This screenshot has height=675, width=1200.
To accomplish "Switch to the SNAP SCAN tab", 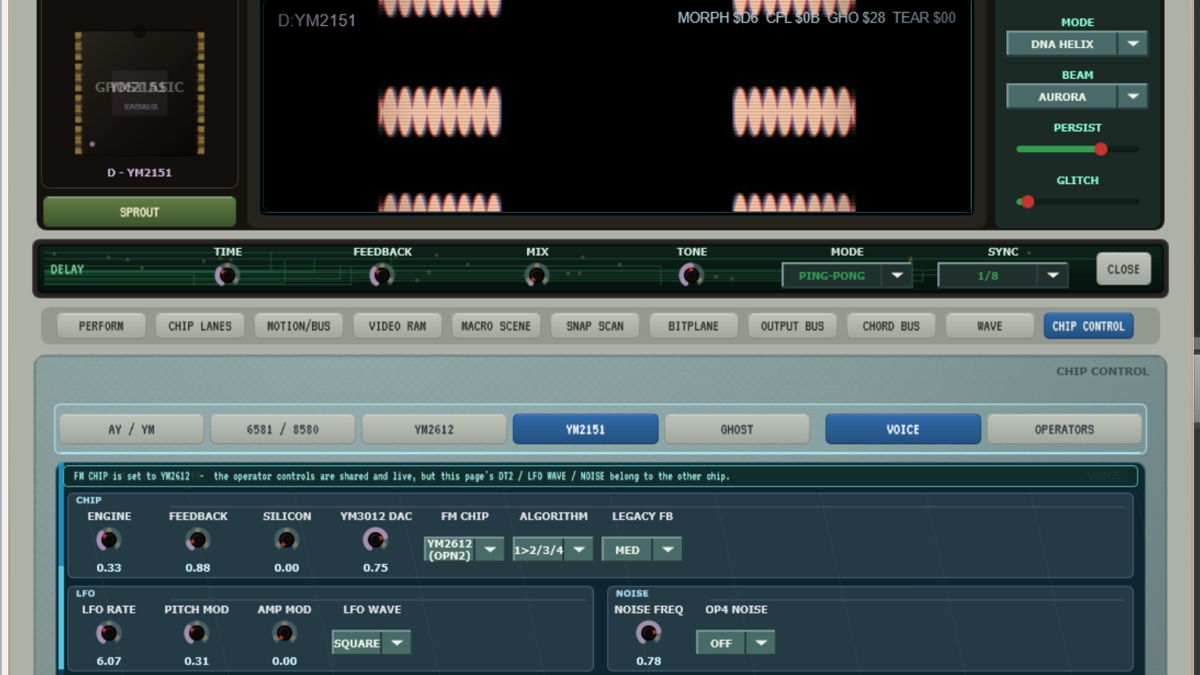I will pyautogui.click(x=595, y=326).
